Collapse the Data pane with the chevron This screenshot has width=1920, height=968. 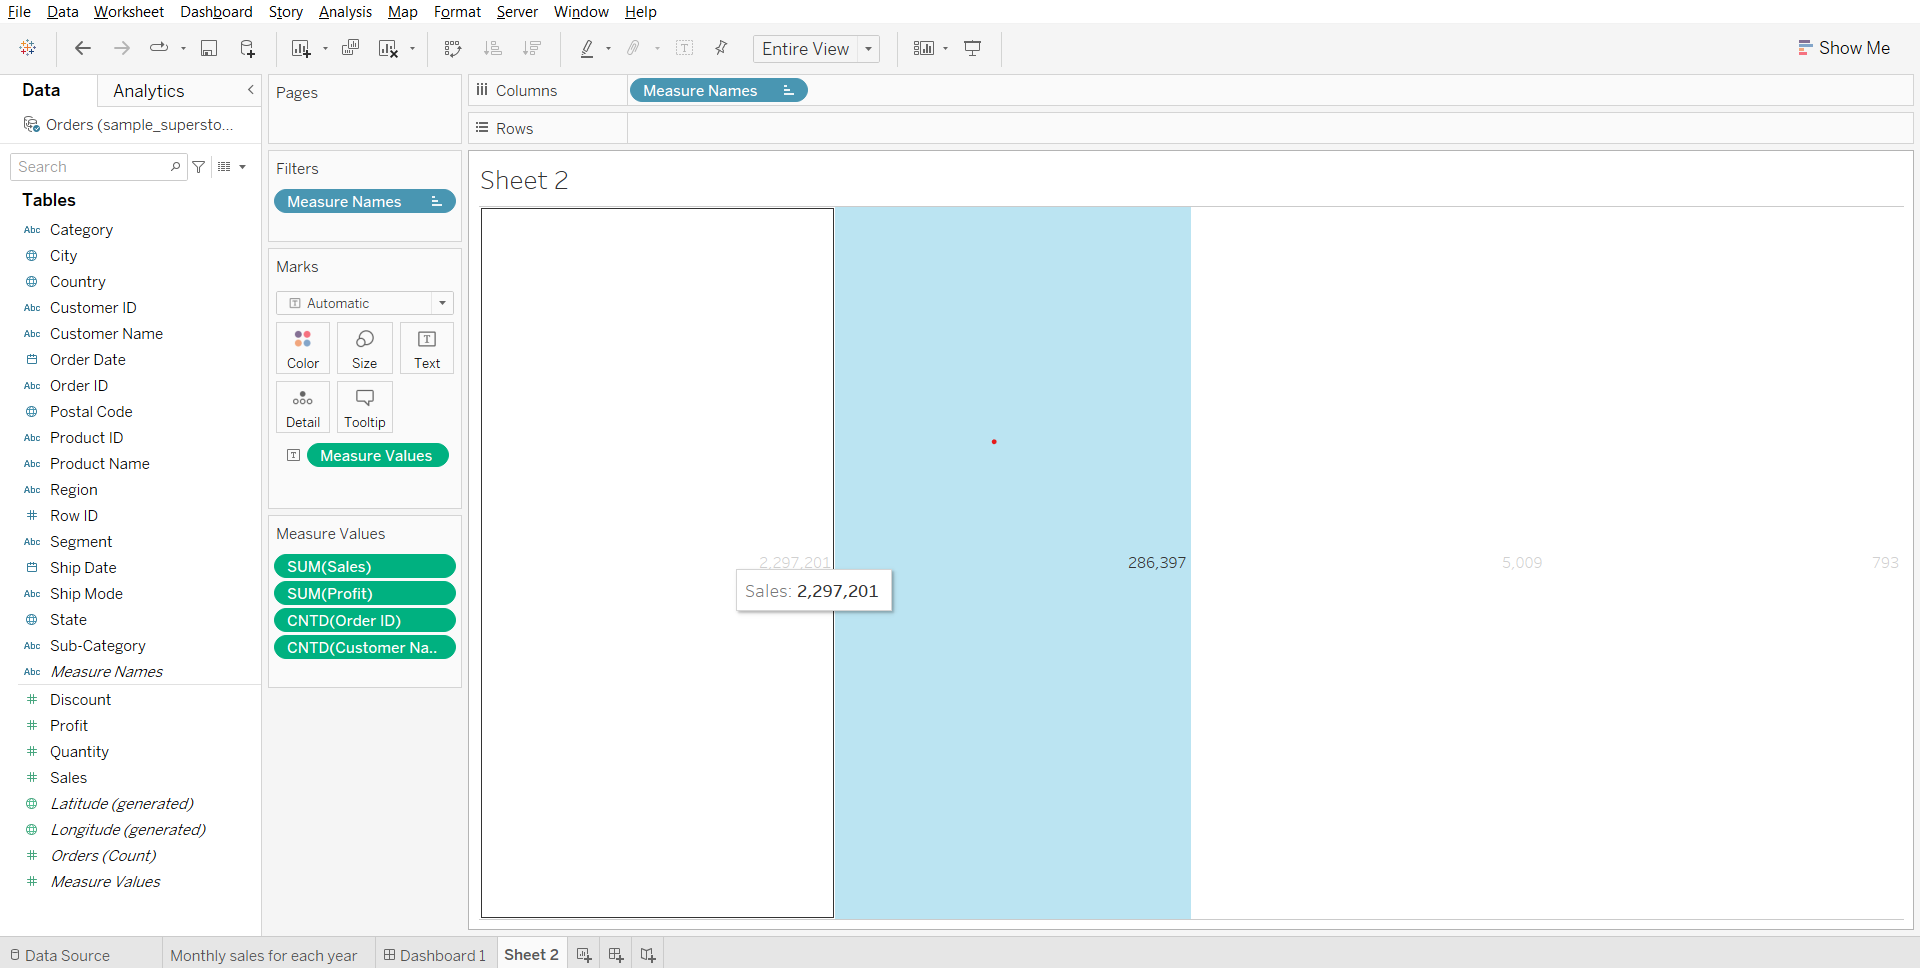pyautogui.click(x=250, y=90)
